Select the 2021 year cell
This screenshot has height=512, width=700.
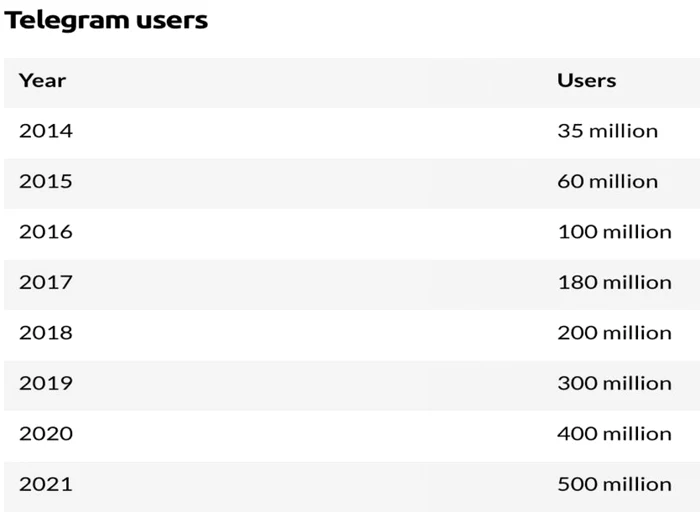pos(46,484)
